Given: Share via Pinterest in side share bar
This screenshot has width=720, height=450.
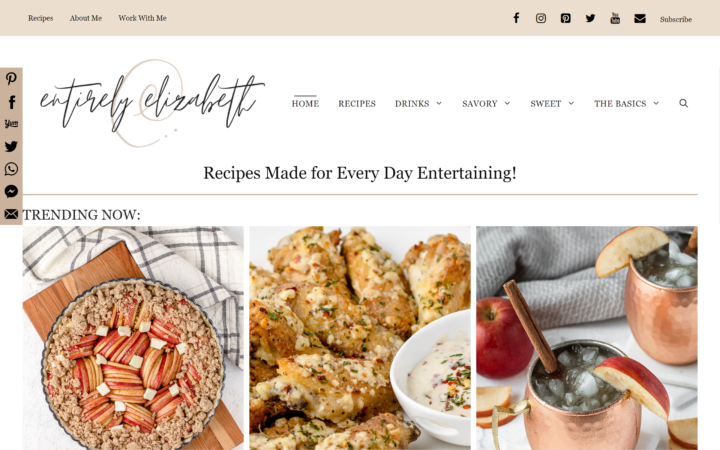Looking at the screenshot, I should point(11,79).
